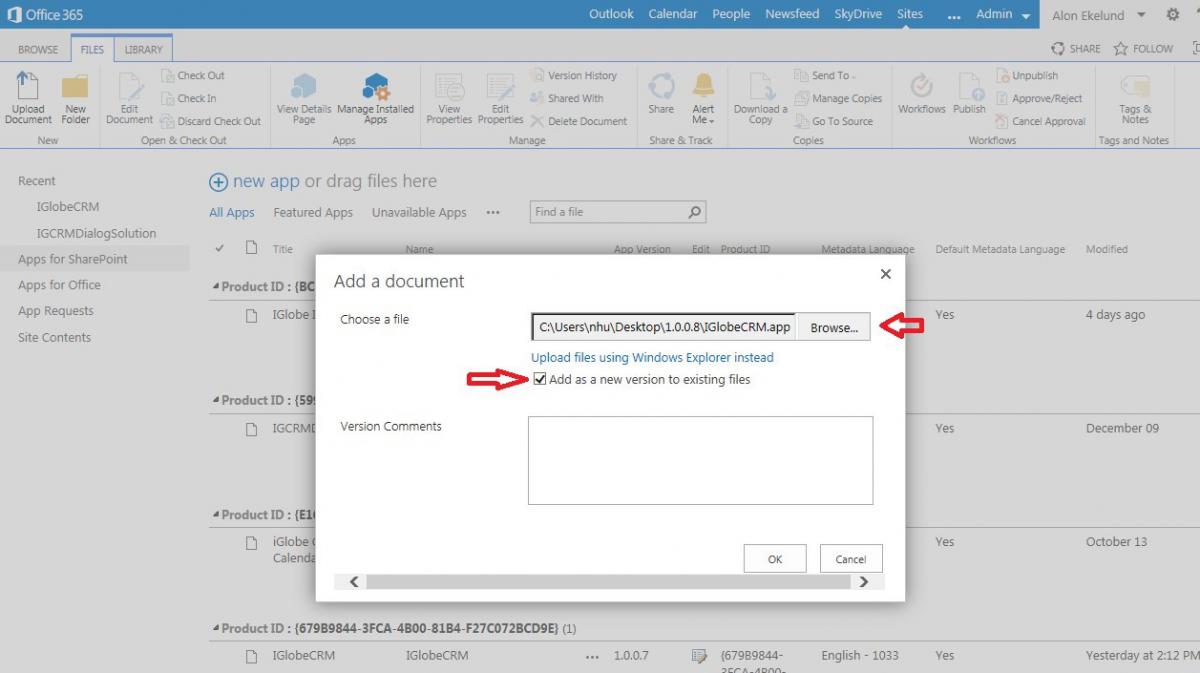Toggle the select-all checkmark column header

pyautogui.click(x=220, y=248)
